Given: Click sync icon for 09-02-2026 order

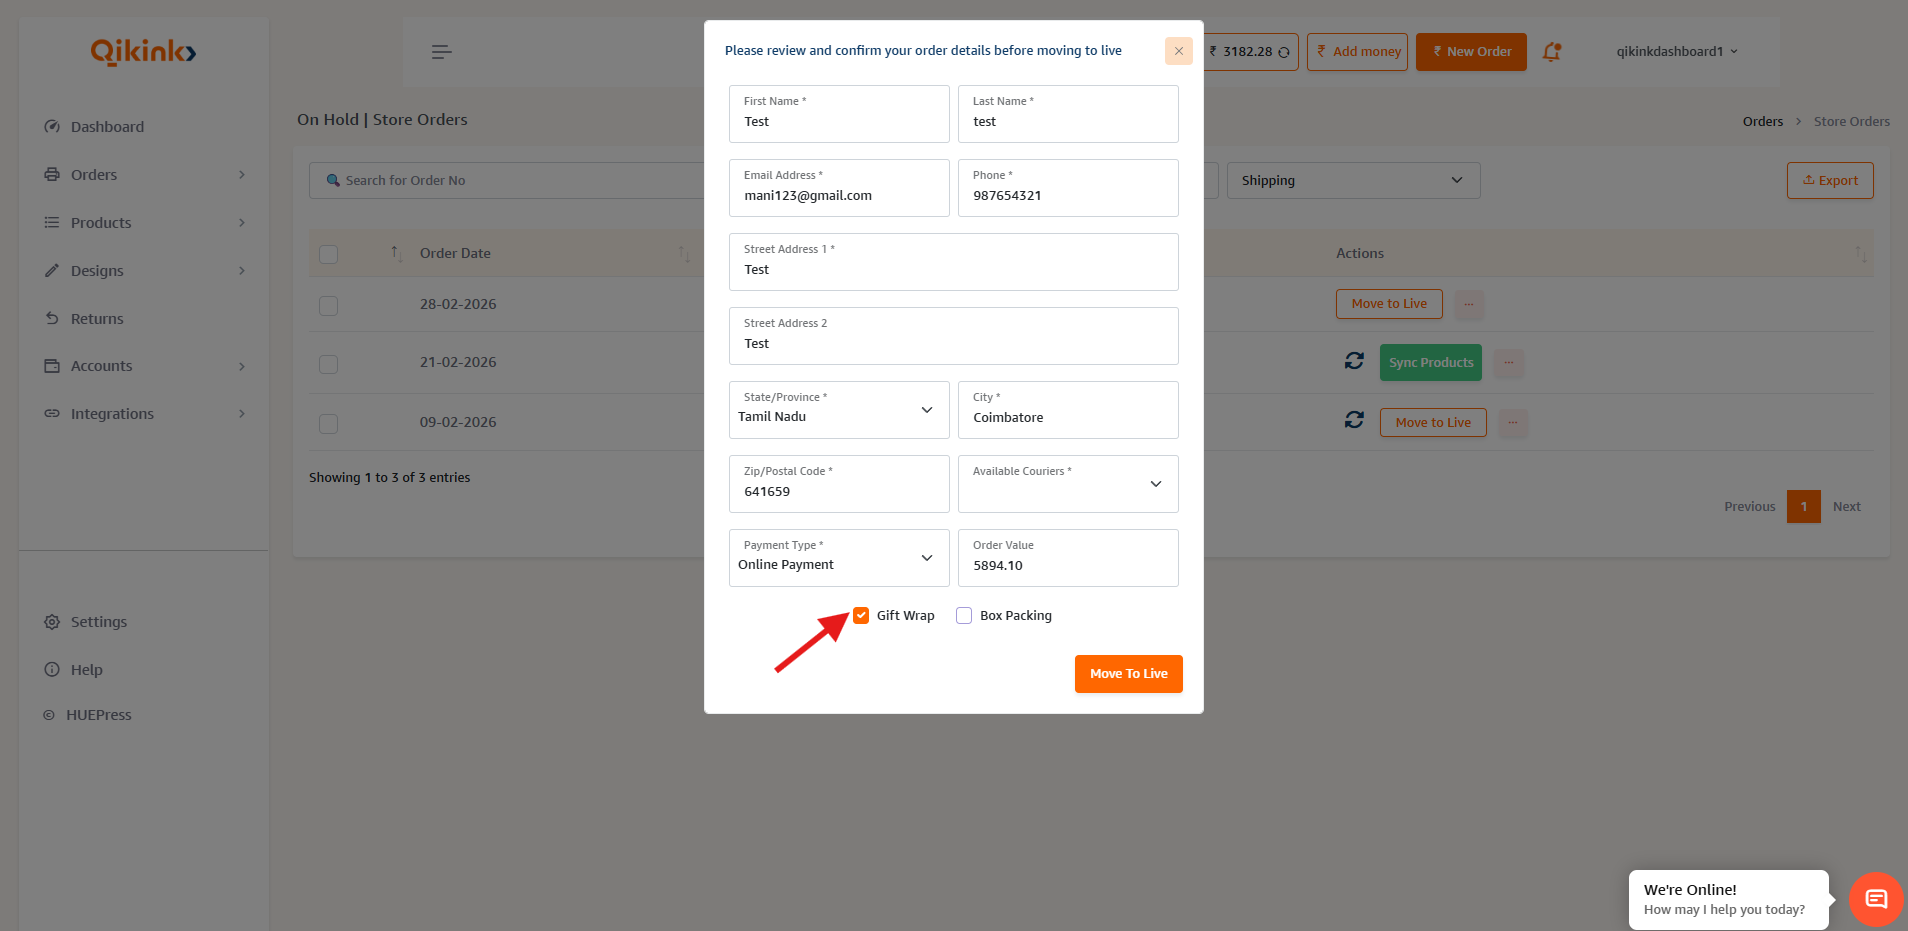Looking at the screenshot, I should (1354, 420).
